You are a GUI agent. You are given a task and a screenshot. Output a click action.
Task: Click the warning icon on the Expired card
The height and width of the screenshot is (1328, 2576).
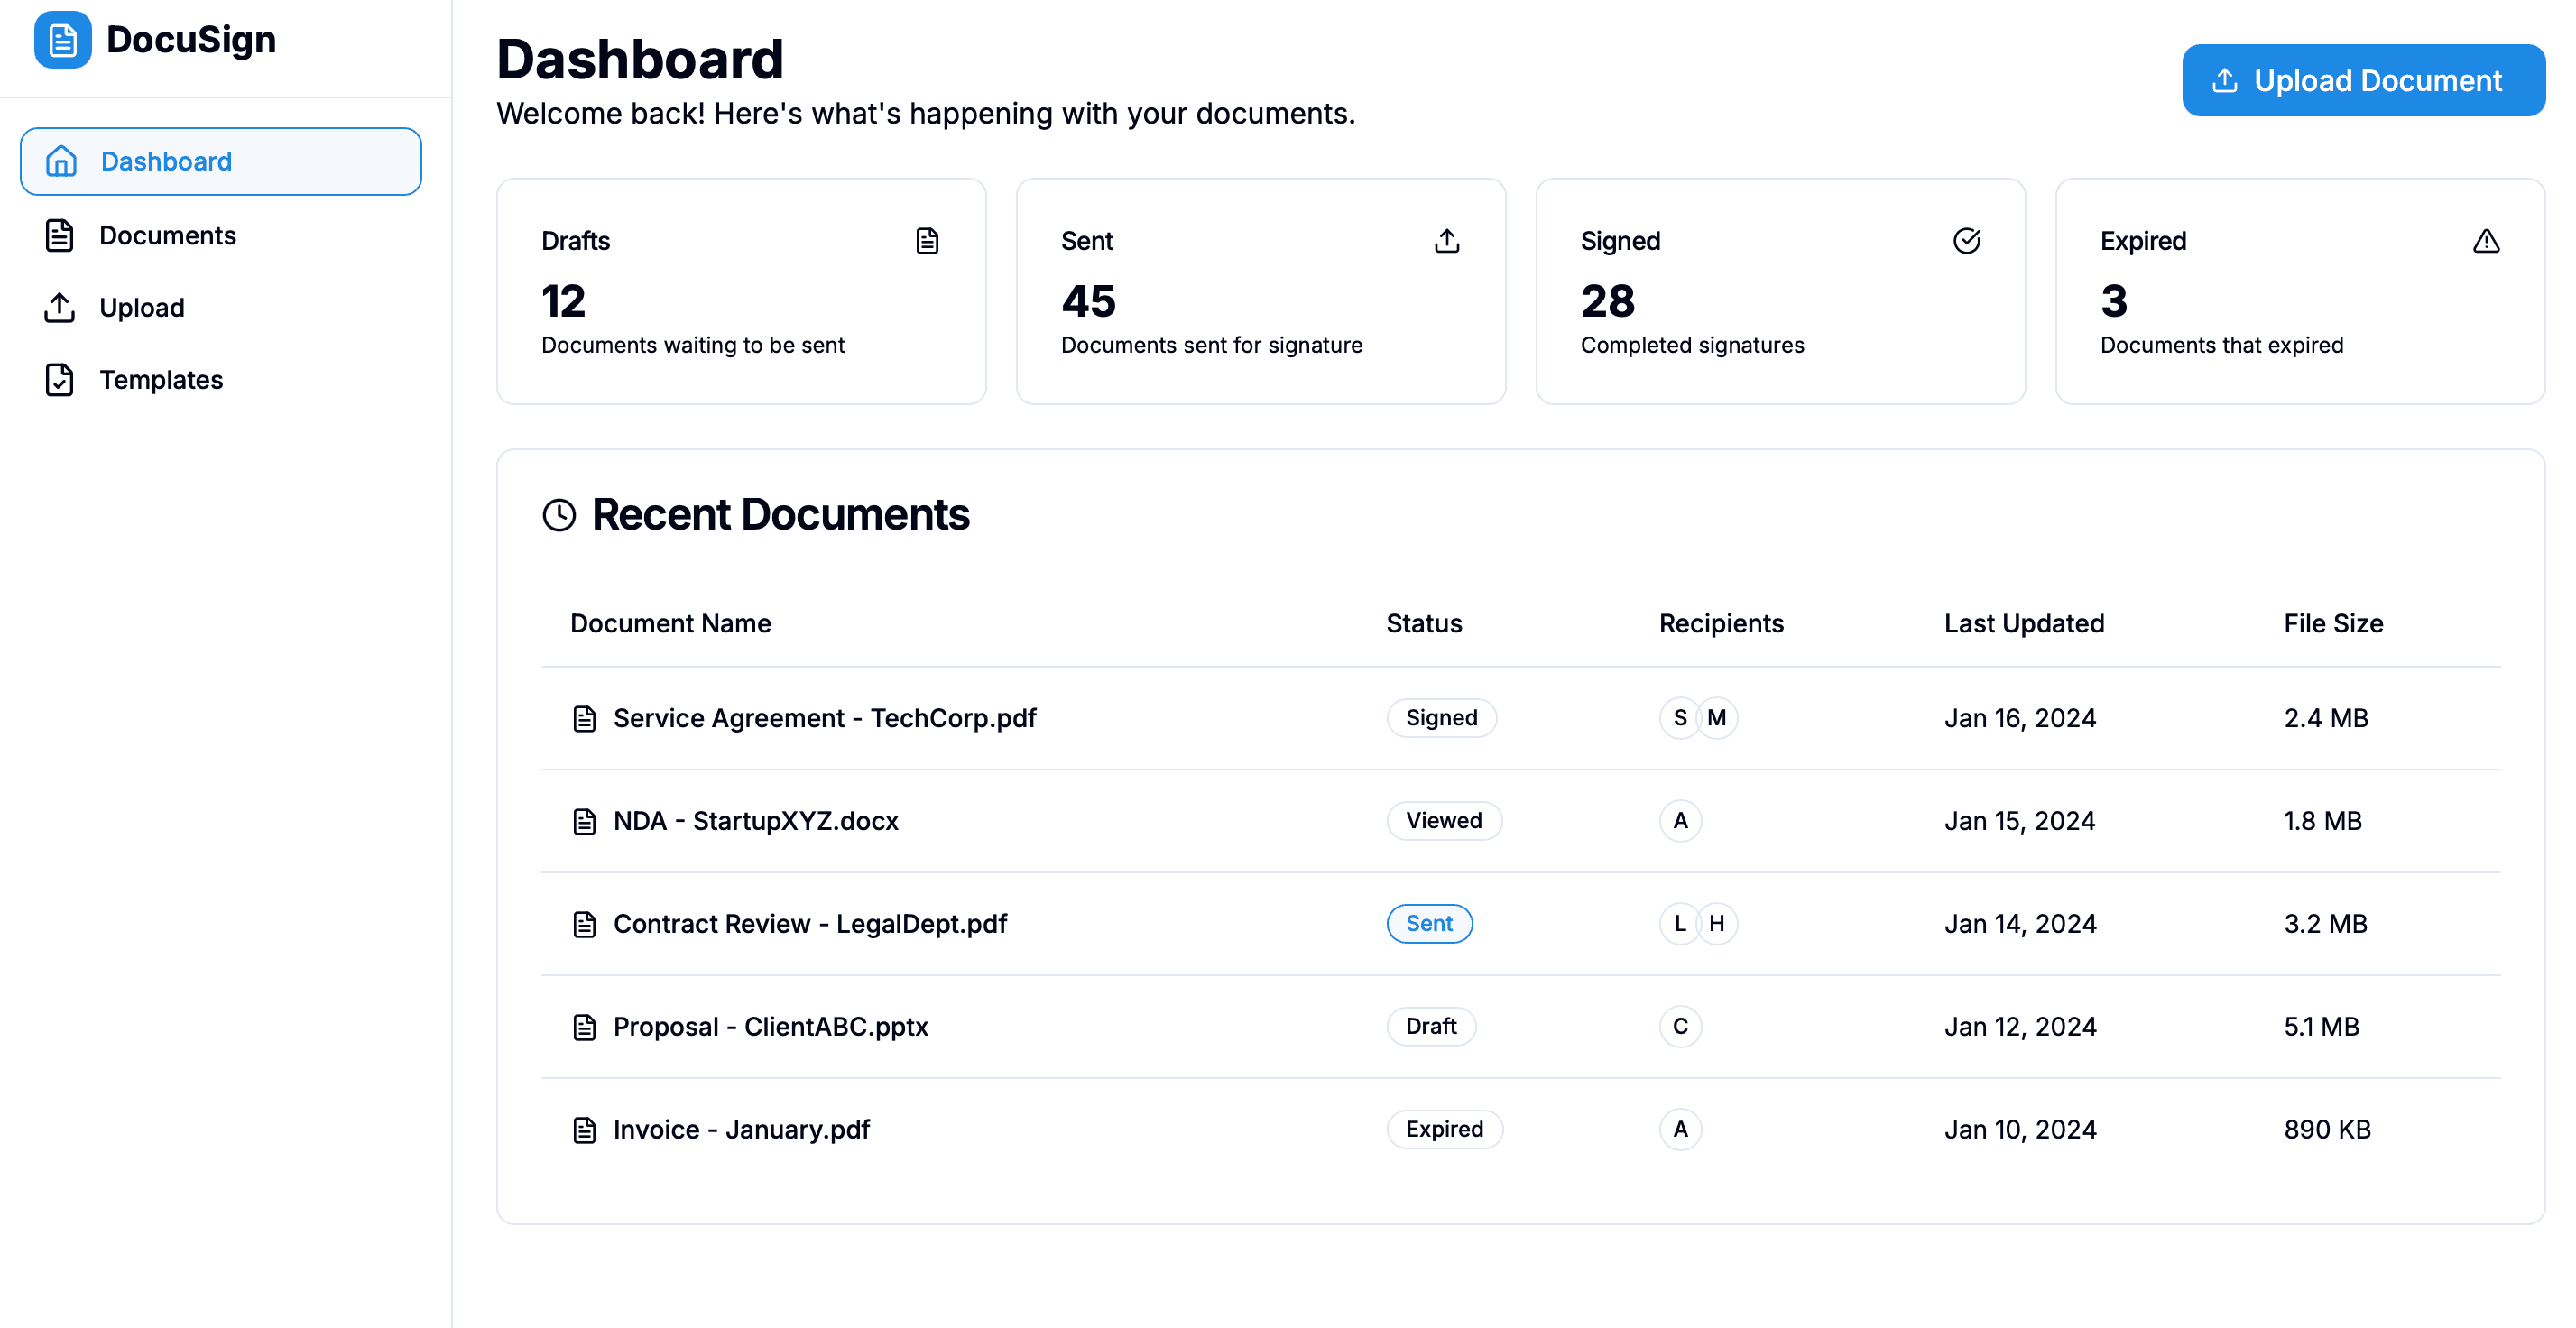click(x=2487, y=240)
